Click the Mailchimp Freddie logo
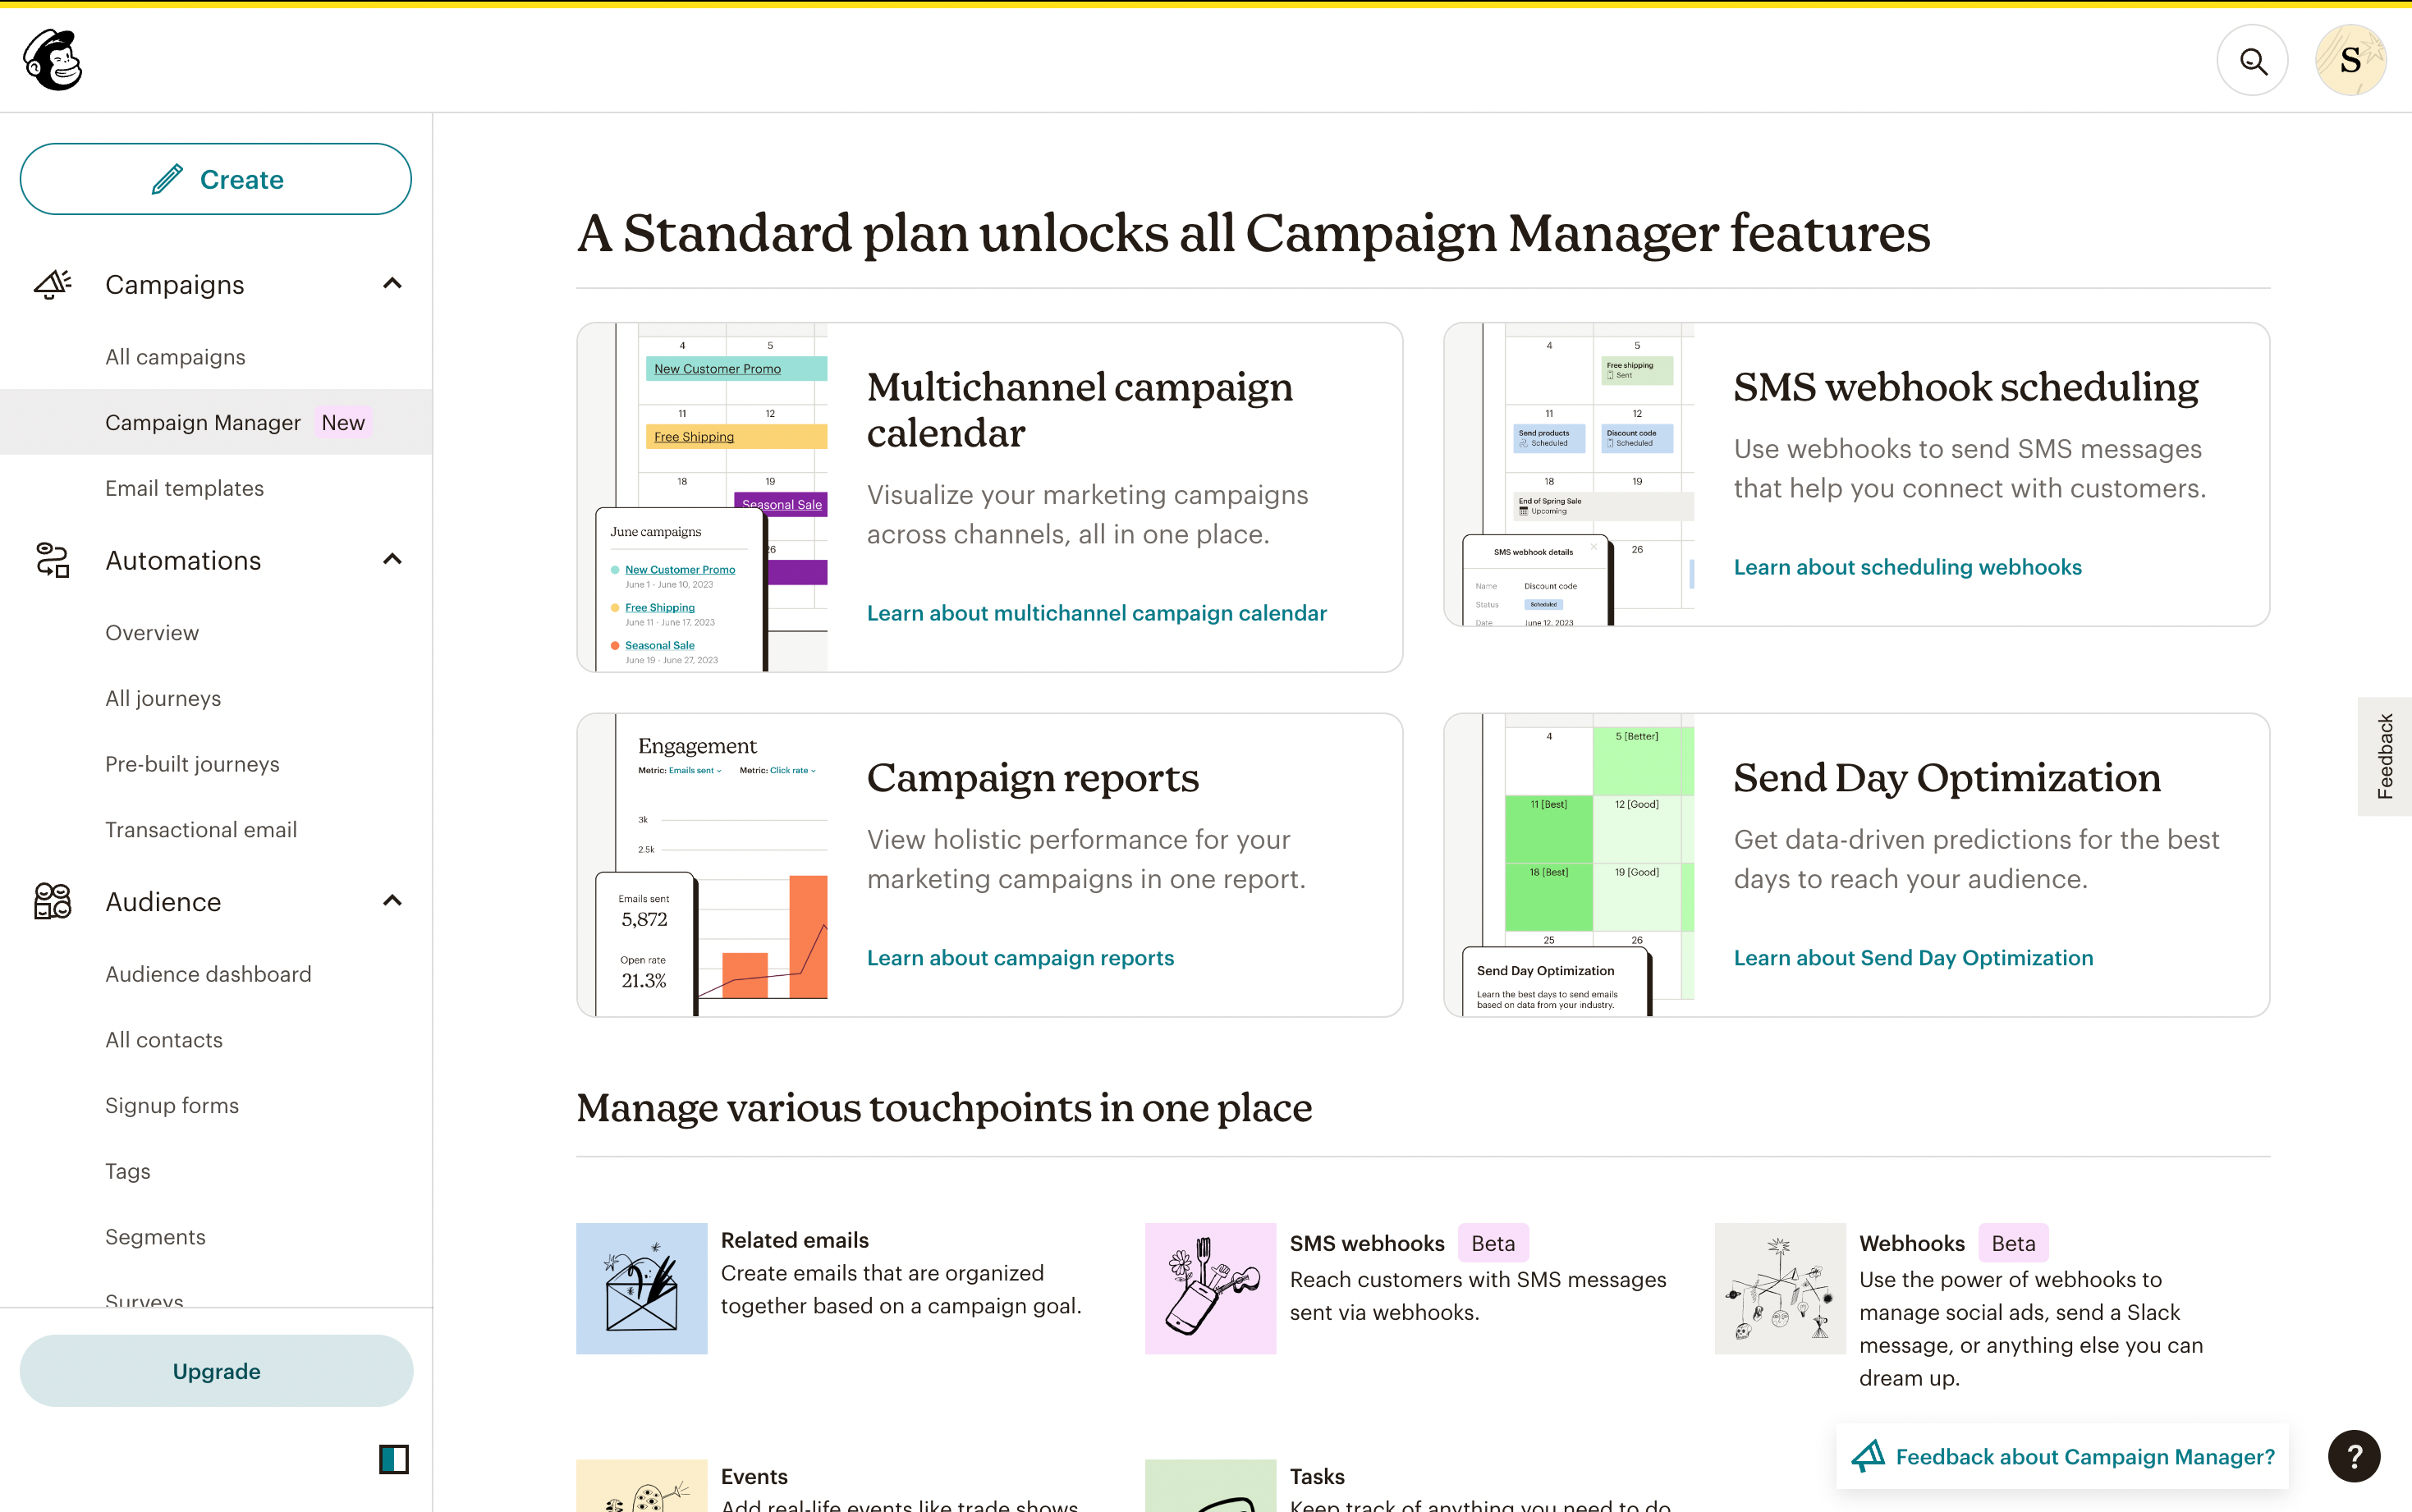 [x=53, y=60]
